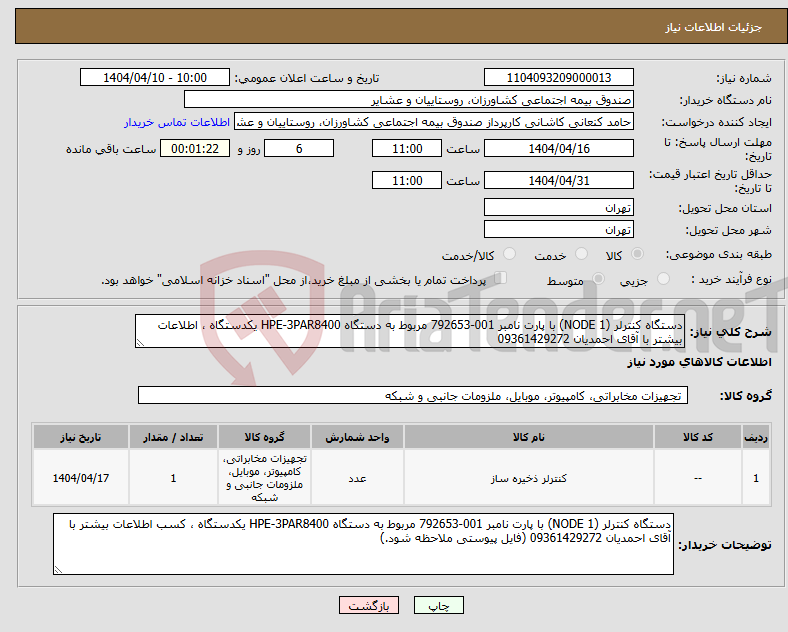Click the delivery city field تهران
Viewport: 788px width, 632px height.
pos(559,230)
